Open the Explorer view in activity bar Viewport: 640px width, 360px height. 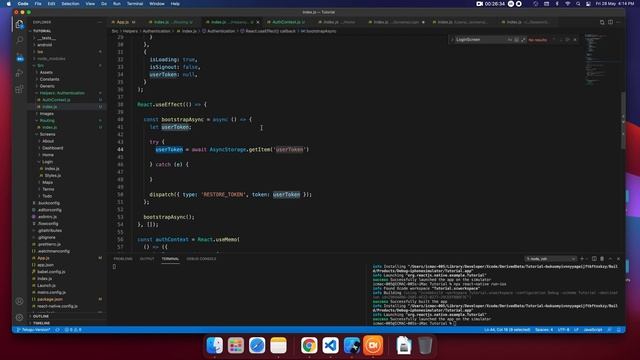pyautogui.click(x=19, y=24)
